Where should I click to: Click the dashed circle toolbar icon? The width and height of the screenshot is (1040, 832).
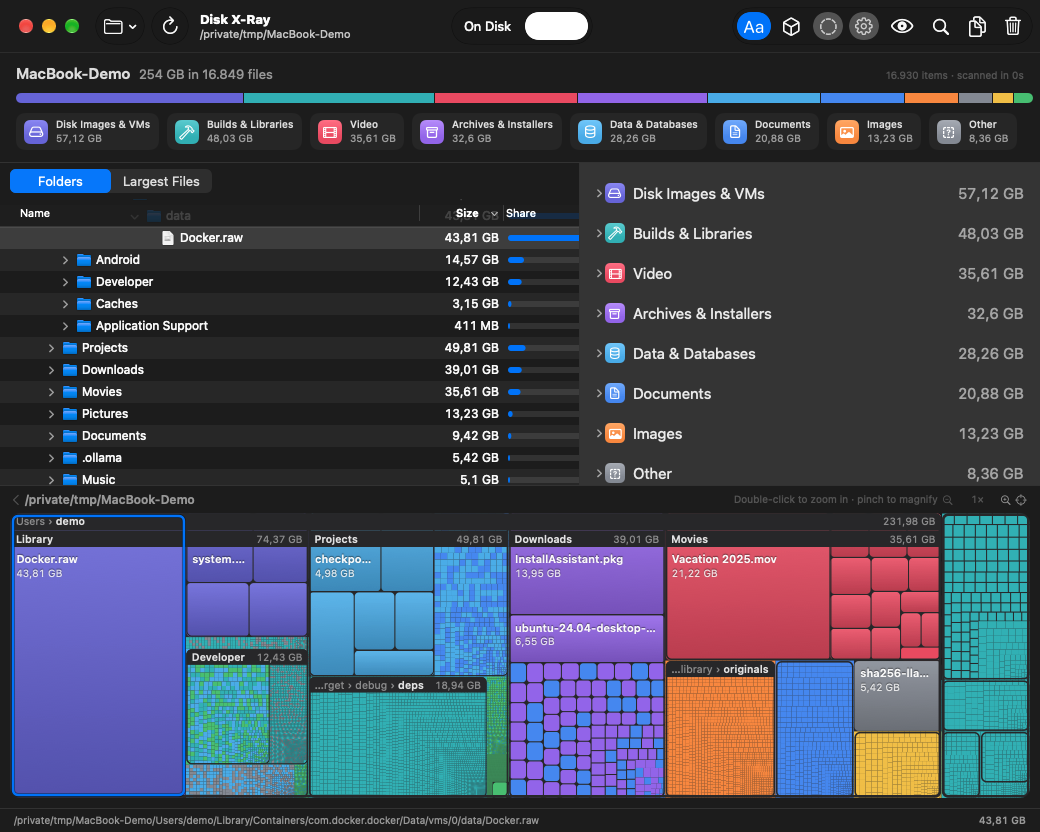[827, 27]
